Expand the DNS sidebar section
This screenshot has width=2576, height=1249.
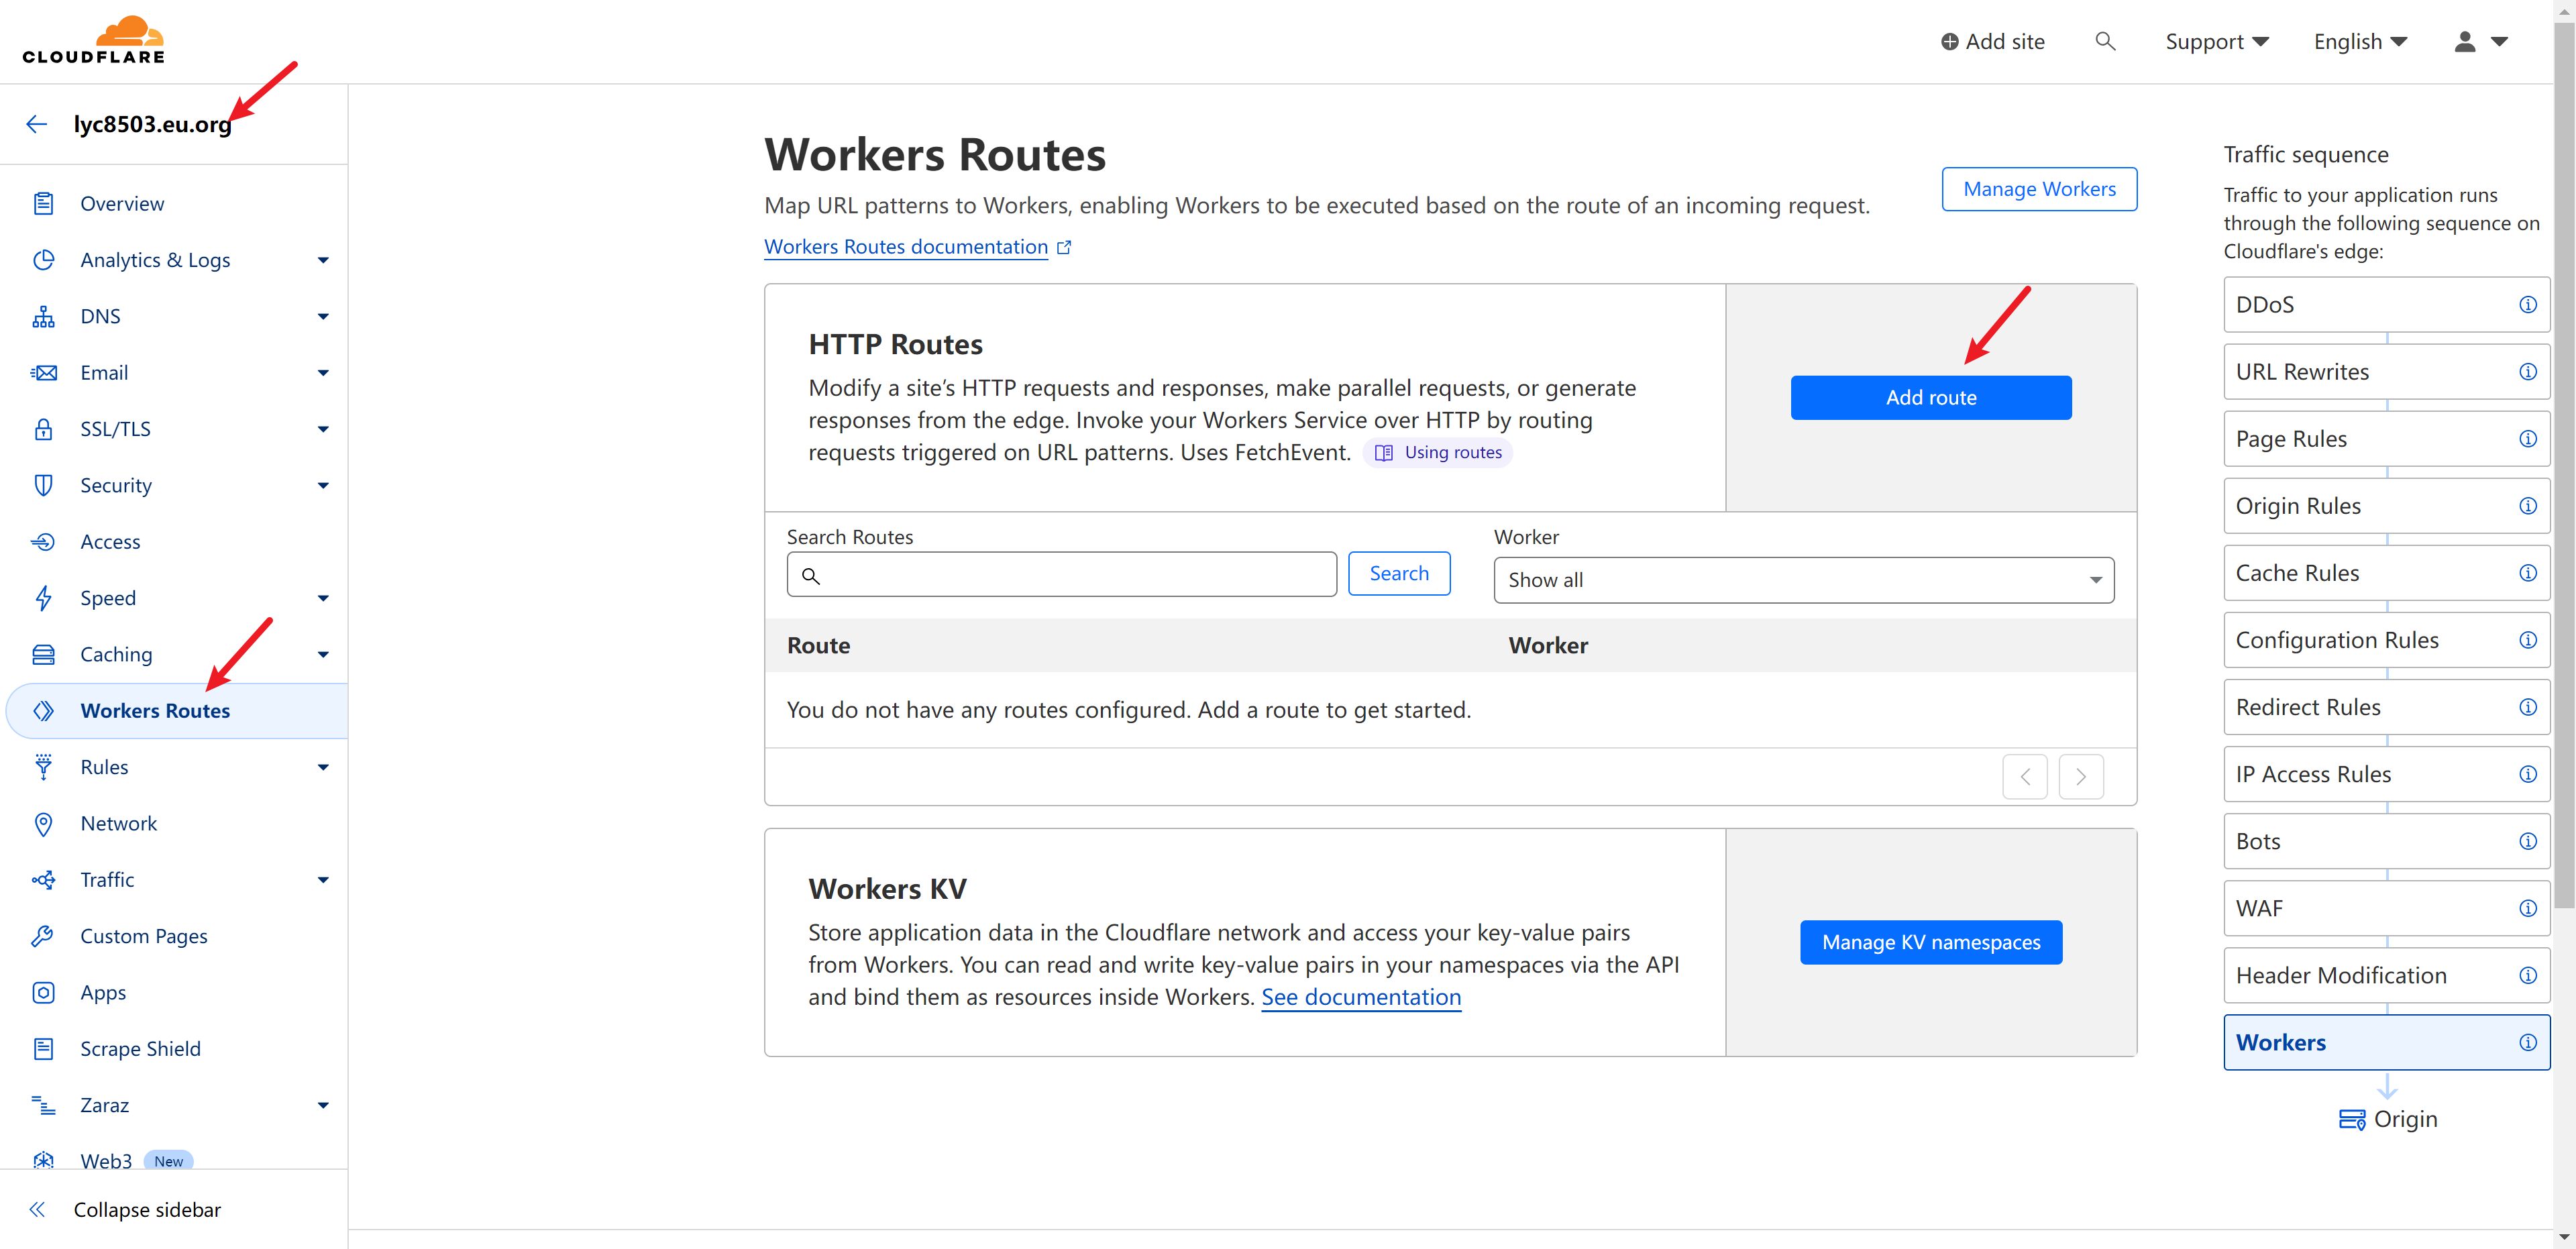[323, 316]
